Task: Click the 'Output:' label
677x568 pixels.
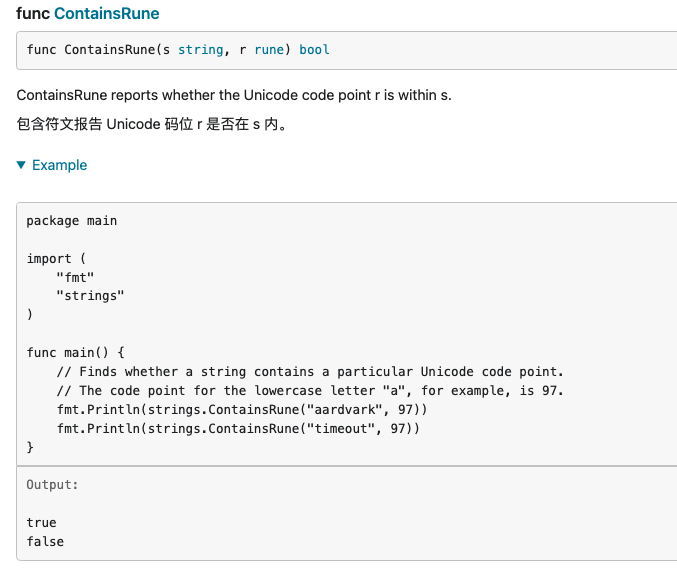Action: pos(52,484)
